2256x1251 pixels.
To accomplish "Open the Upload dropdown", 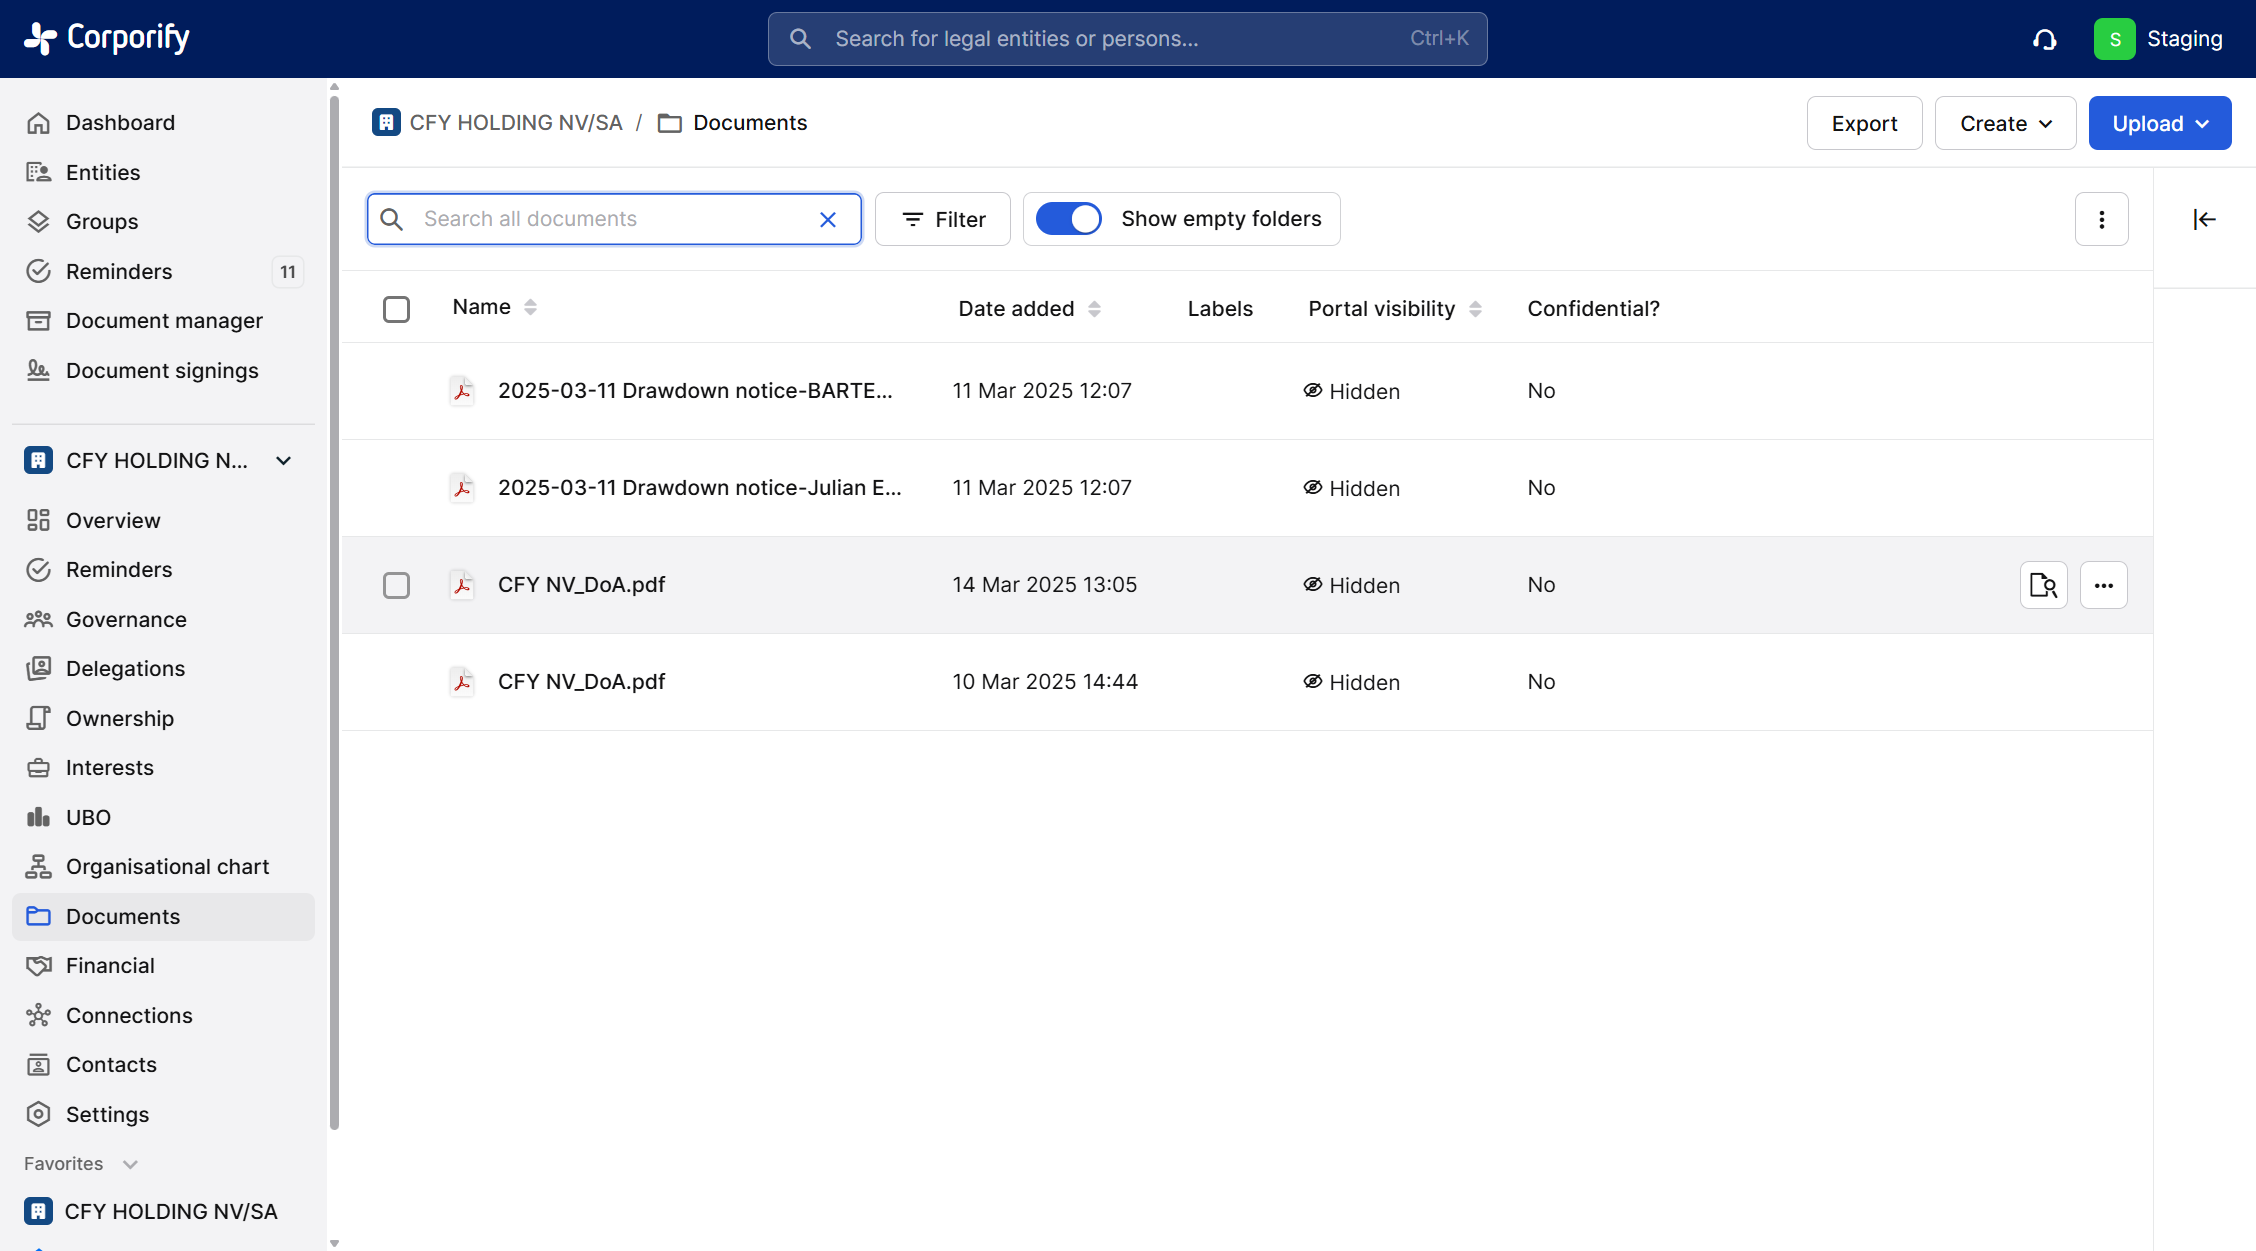I will point(2159,123).
